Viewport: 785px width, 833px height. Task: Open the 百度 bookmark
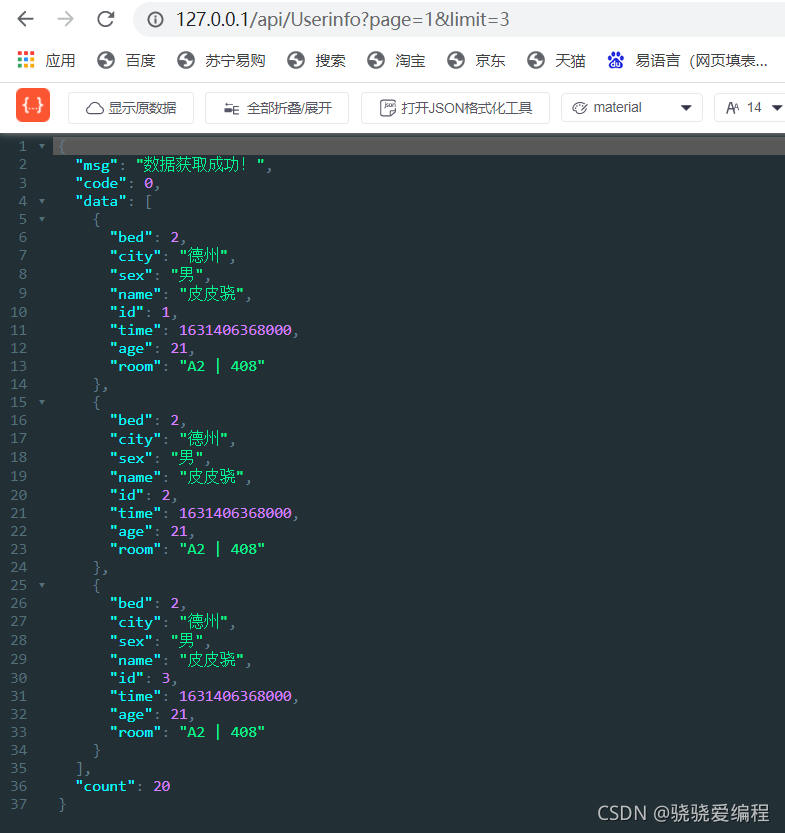coord(126,61)
